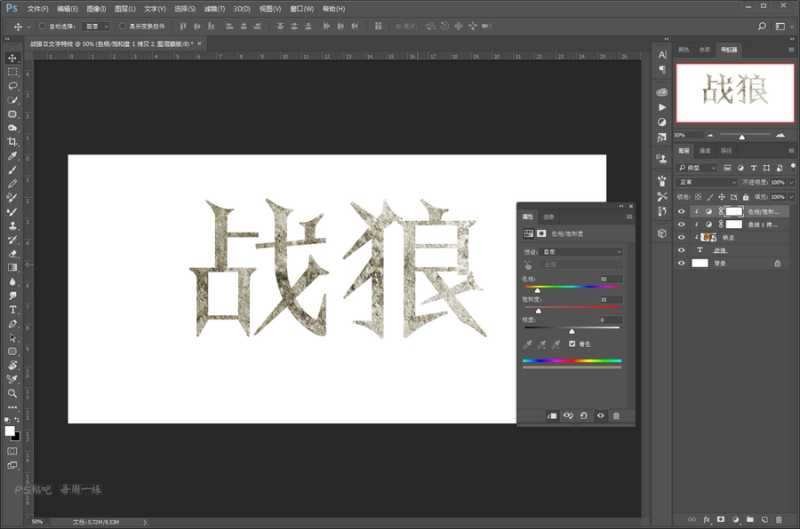The height and width of the screenshot is (529, 800).
Task: Select the Crop tool
Action: click(13, 142)
